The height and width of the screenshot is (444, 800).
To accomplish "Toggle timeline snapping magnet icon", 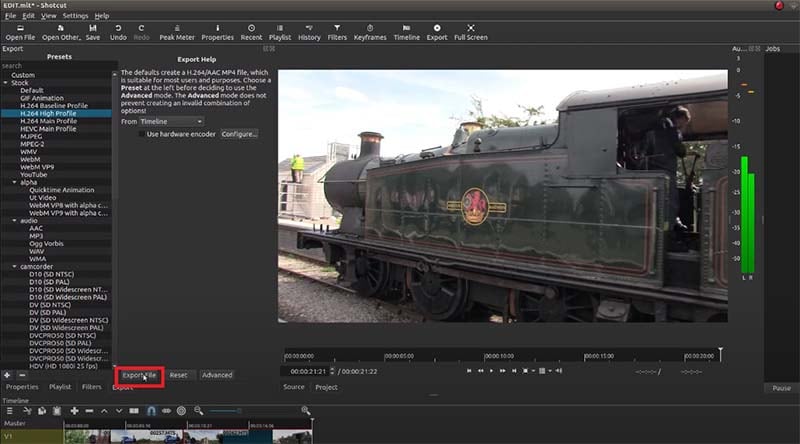I will 151,411.
